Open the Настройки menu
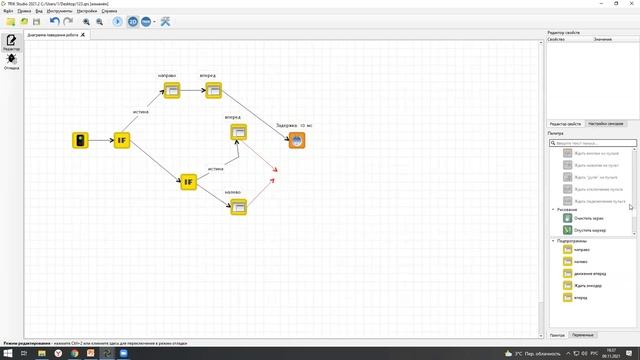The width and height of the screenshot is (640, 360). pyautogui.click(x=87, y=11)
